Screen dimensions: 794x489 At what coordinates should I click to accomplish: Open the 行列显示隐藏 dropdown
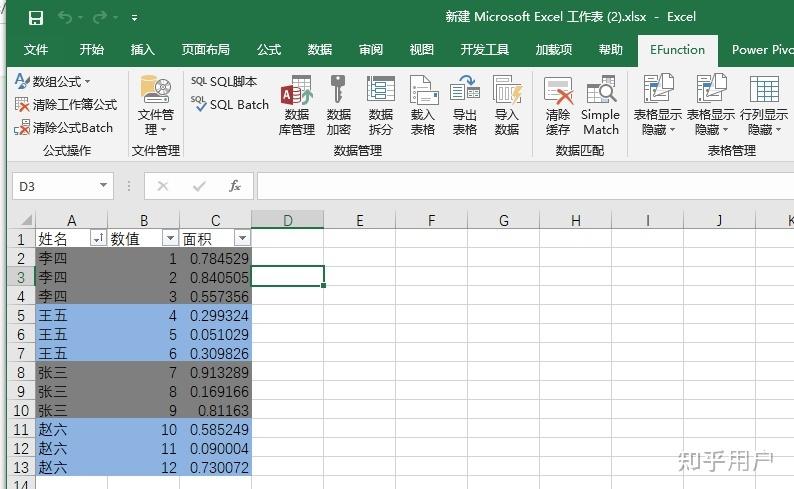(x=764, y=106)
